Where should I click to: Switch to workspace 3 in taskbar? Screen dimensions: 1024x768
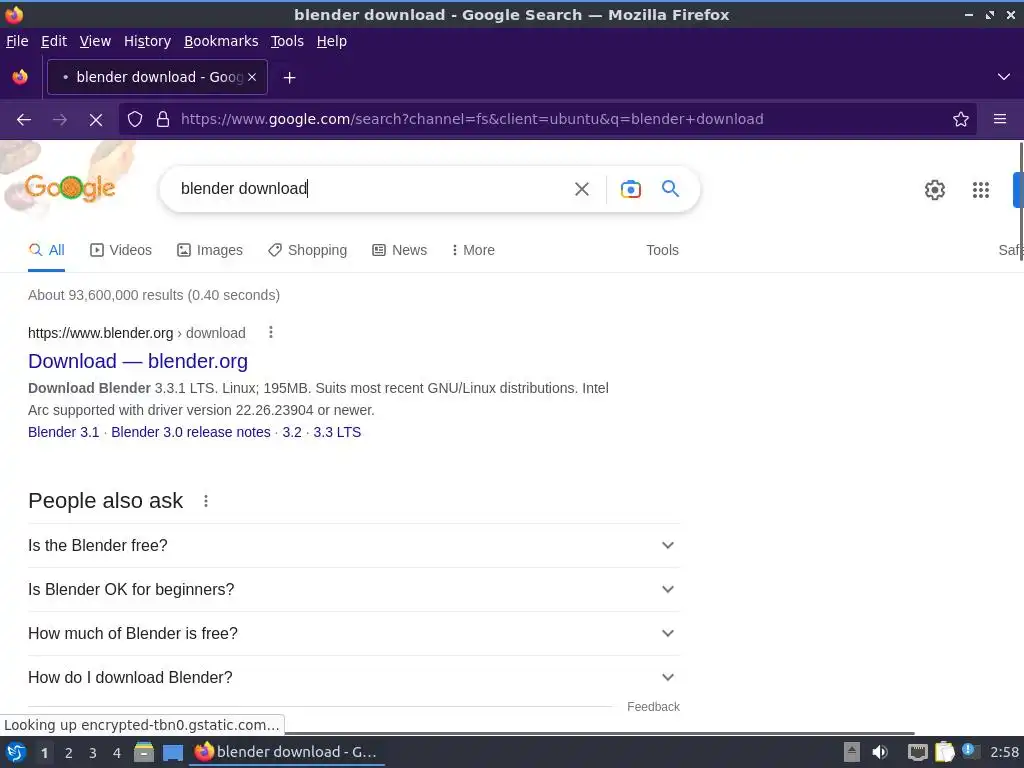(93, 753)
